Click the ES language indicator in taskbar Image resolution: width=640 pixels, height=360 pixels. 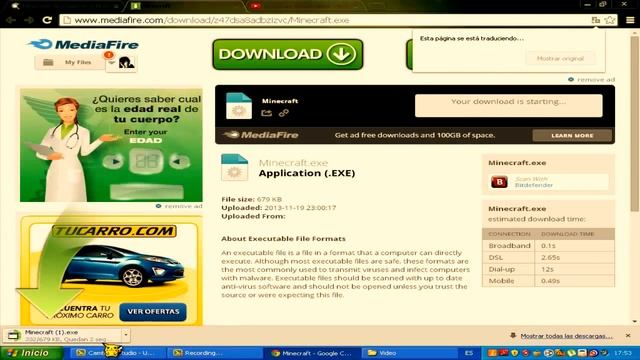(x=469, y=353)
